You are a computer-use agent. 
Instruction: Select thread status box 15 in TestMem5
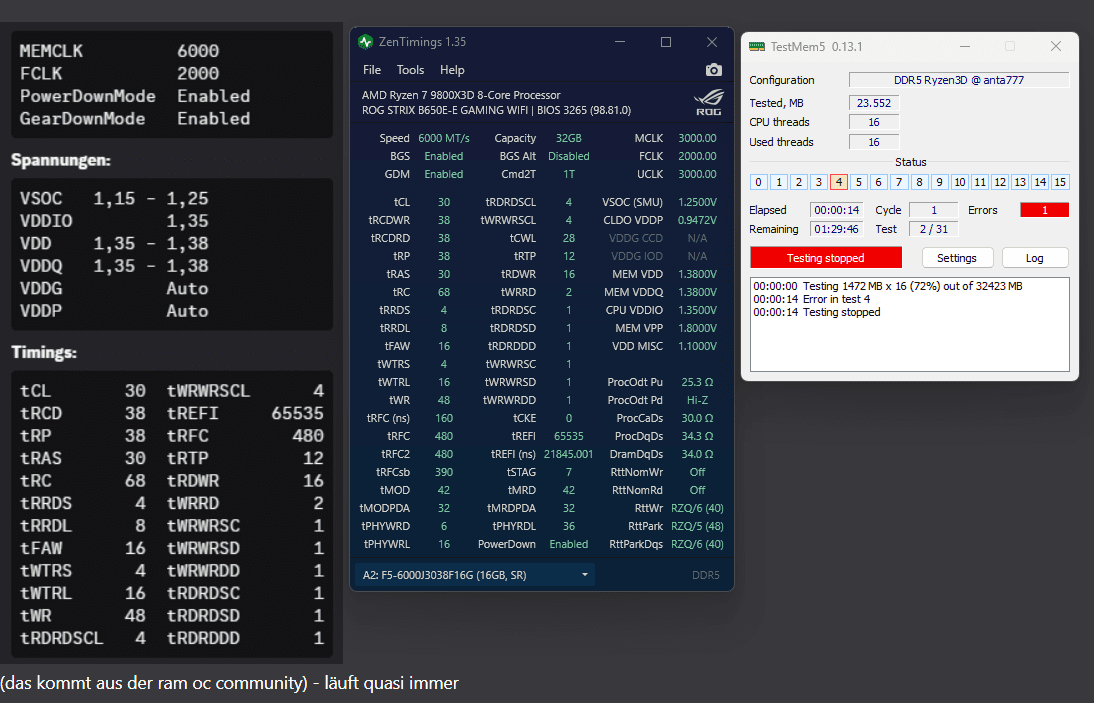[x=1060, y=182]
